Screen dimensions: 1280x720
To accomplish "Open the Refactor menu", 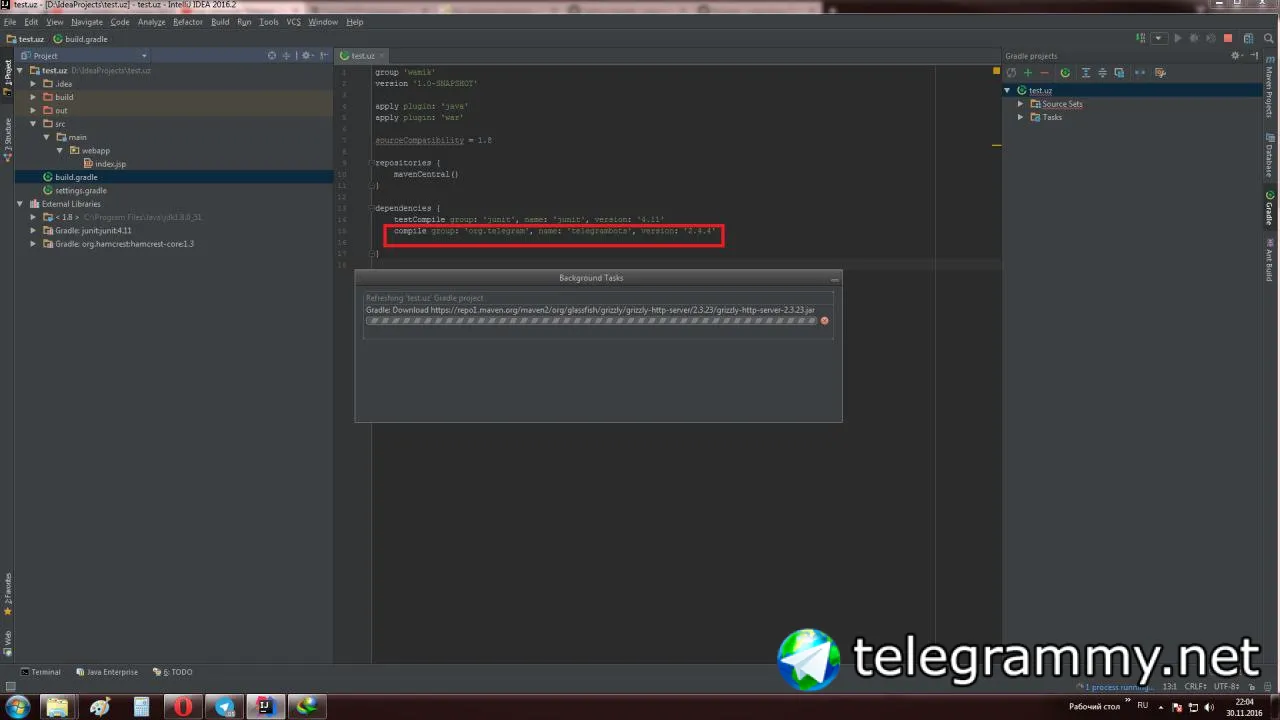I will [188, 22].
